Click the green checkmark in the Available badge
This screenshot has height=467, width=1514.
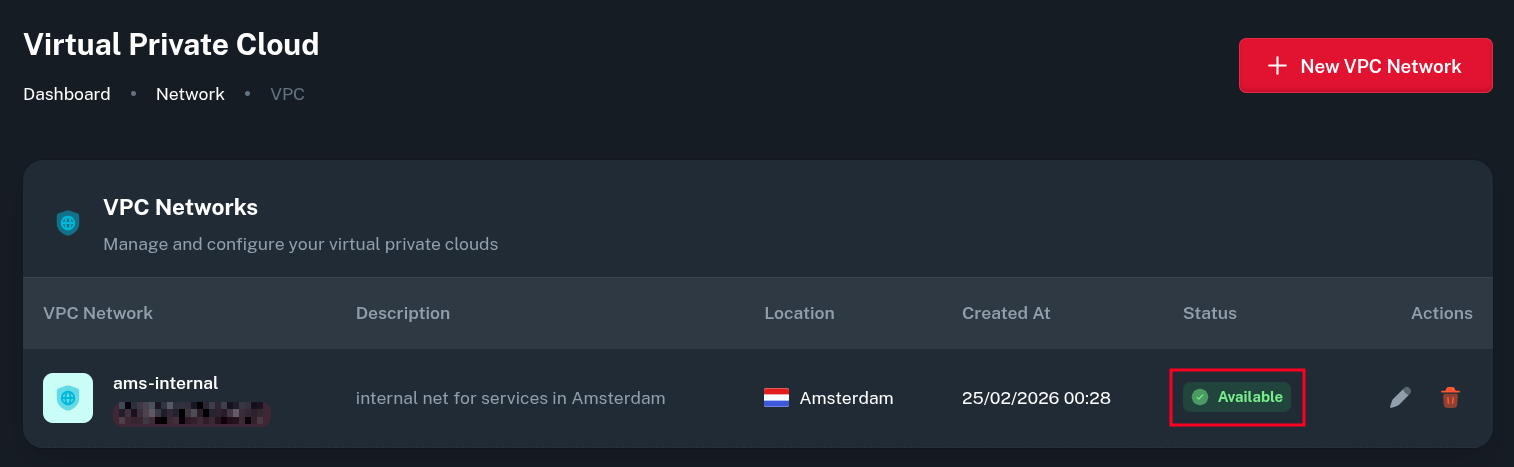click(x=1200, y=397)
